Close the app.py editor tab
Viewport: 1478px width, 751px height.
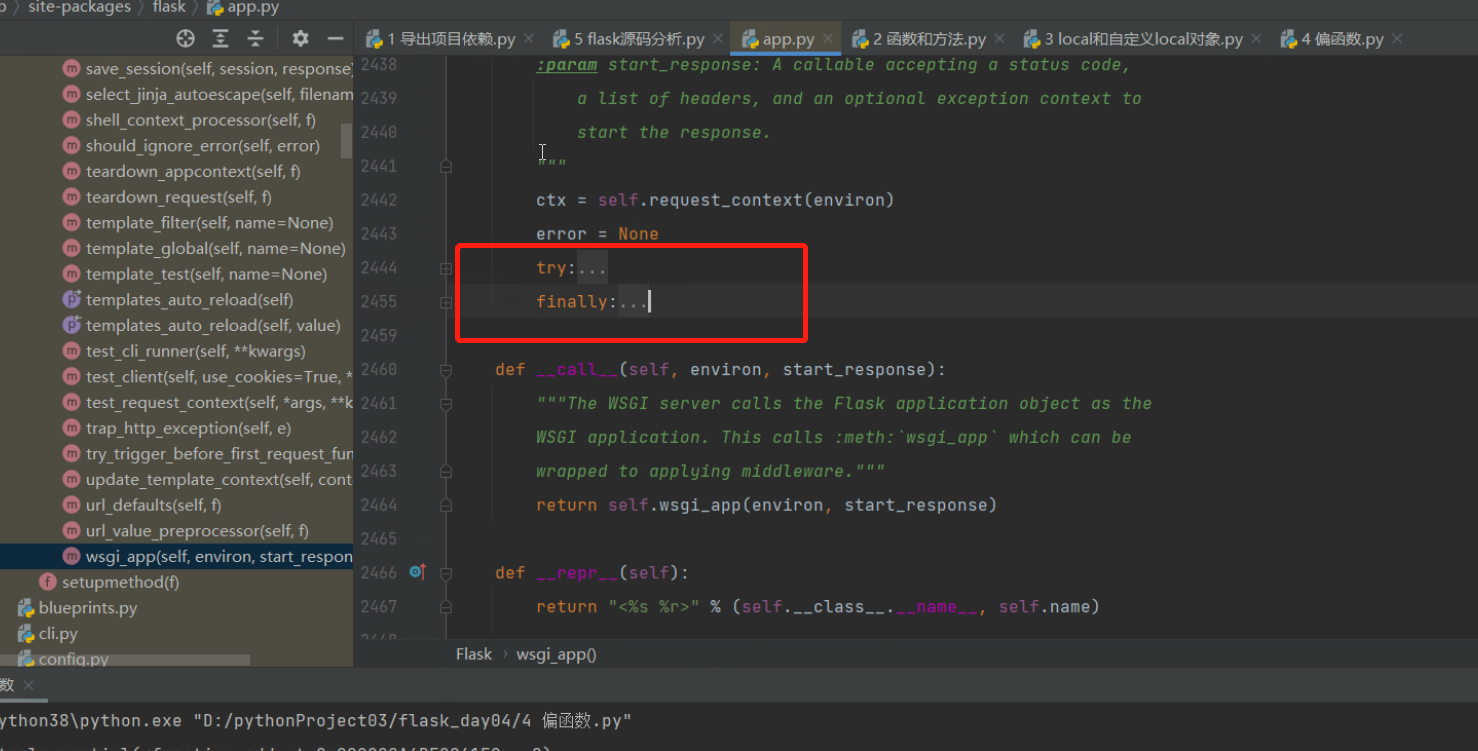coord(828,39)
